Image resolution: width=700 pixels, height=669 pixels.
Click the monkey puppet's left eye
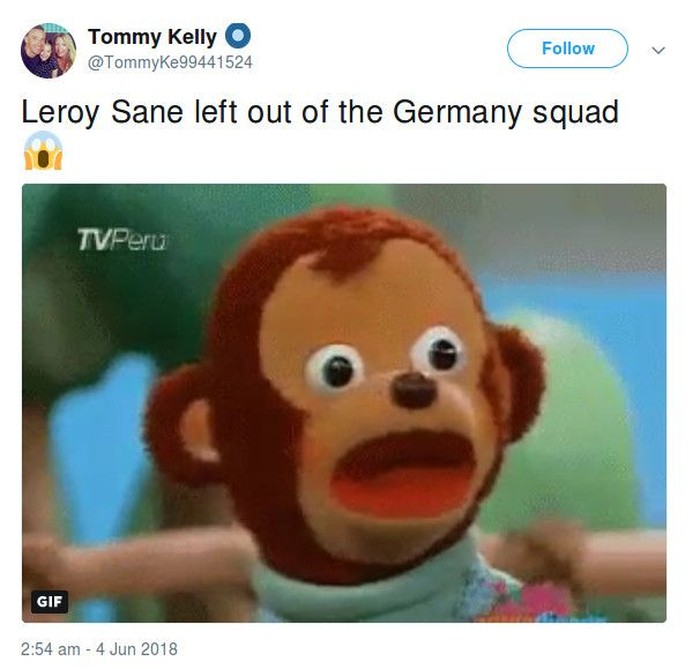(335, 370)
